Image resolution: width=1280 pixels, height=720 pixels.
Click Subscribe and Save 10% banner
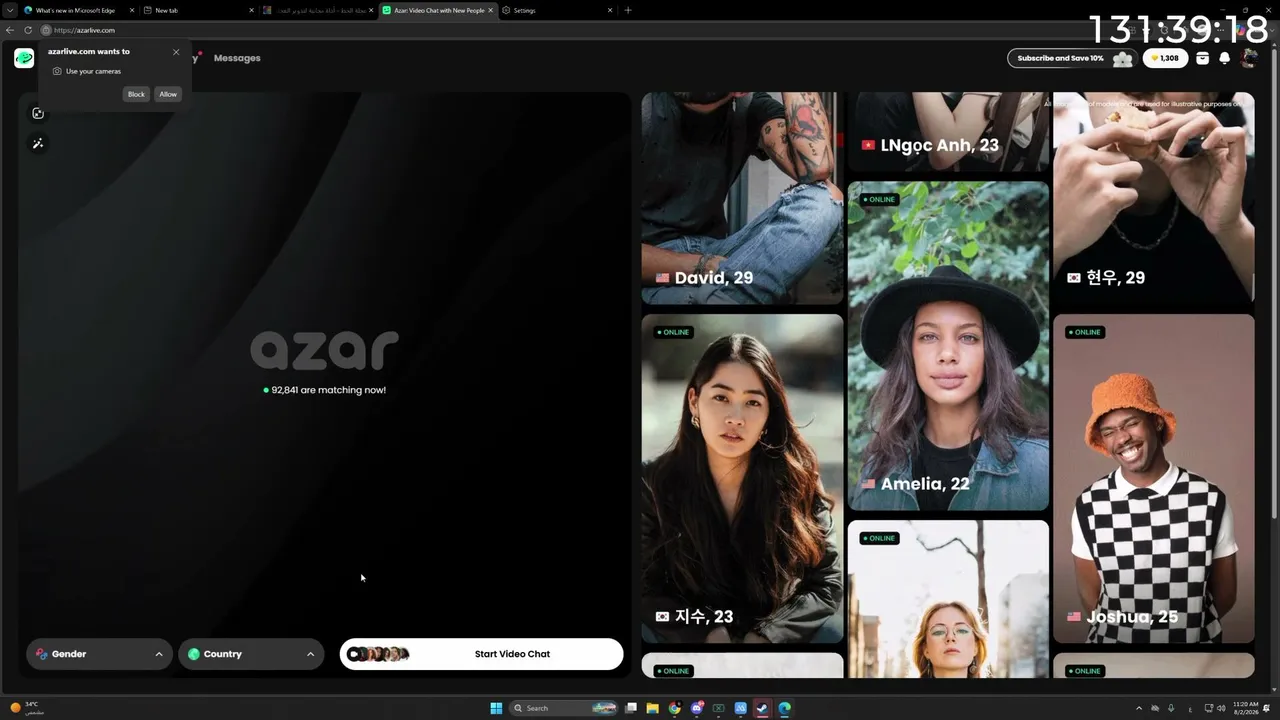pos(1071,58)
